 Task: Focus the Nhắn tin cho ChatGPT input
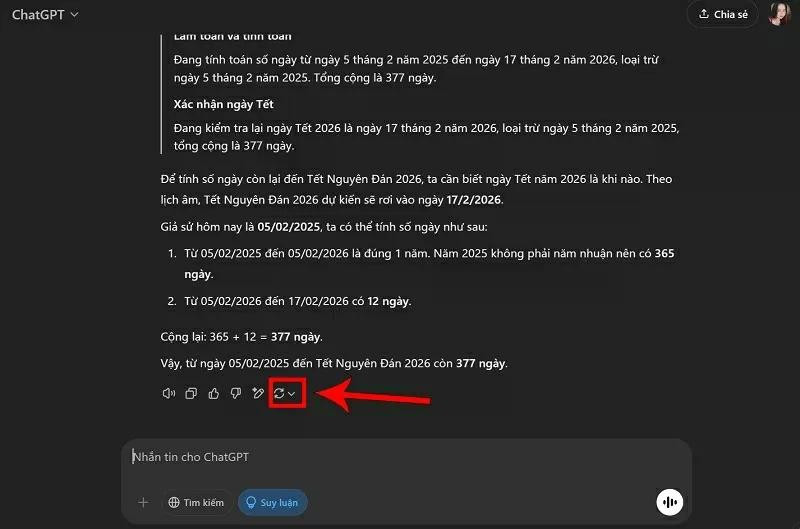(400, 457)
